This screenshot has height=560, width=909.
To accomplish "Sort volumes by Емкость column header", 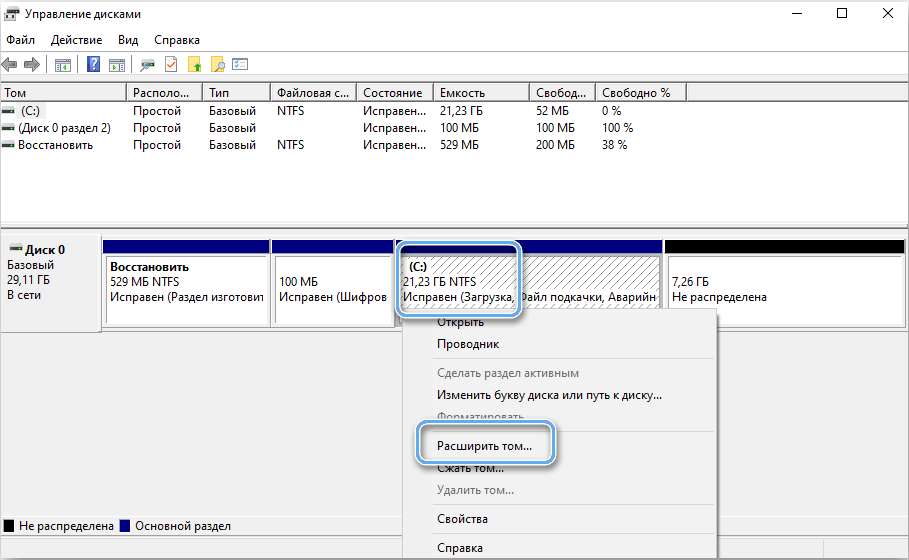I will click(x=462, y=92).
